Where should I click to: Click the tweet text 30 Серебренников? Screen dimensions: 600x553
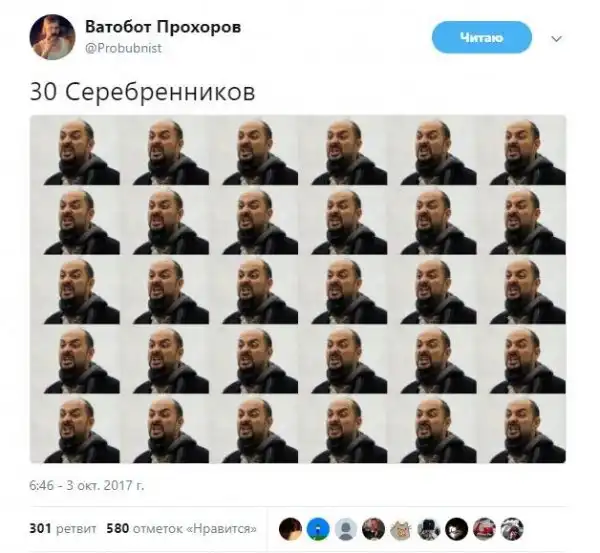click(x=142, y=92)
